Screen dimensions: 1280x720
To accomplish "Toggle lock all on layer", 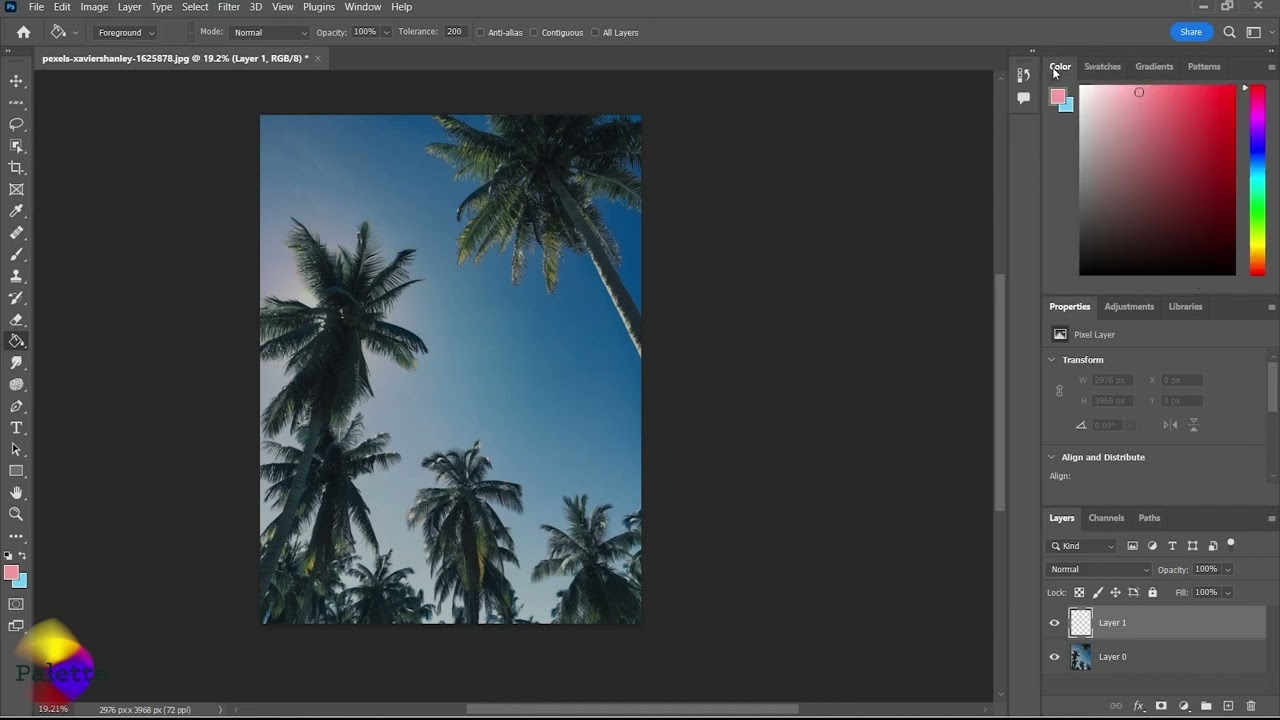I will (1152, 592).
